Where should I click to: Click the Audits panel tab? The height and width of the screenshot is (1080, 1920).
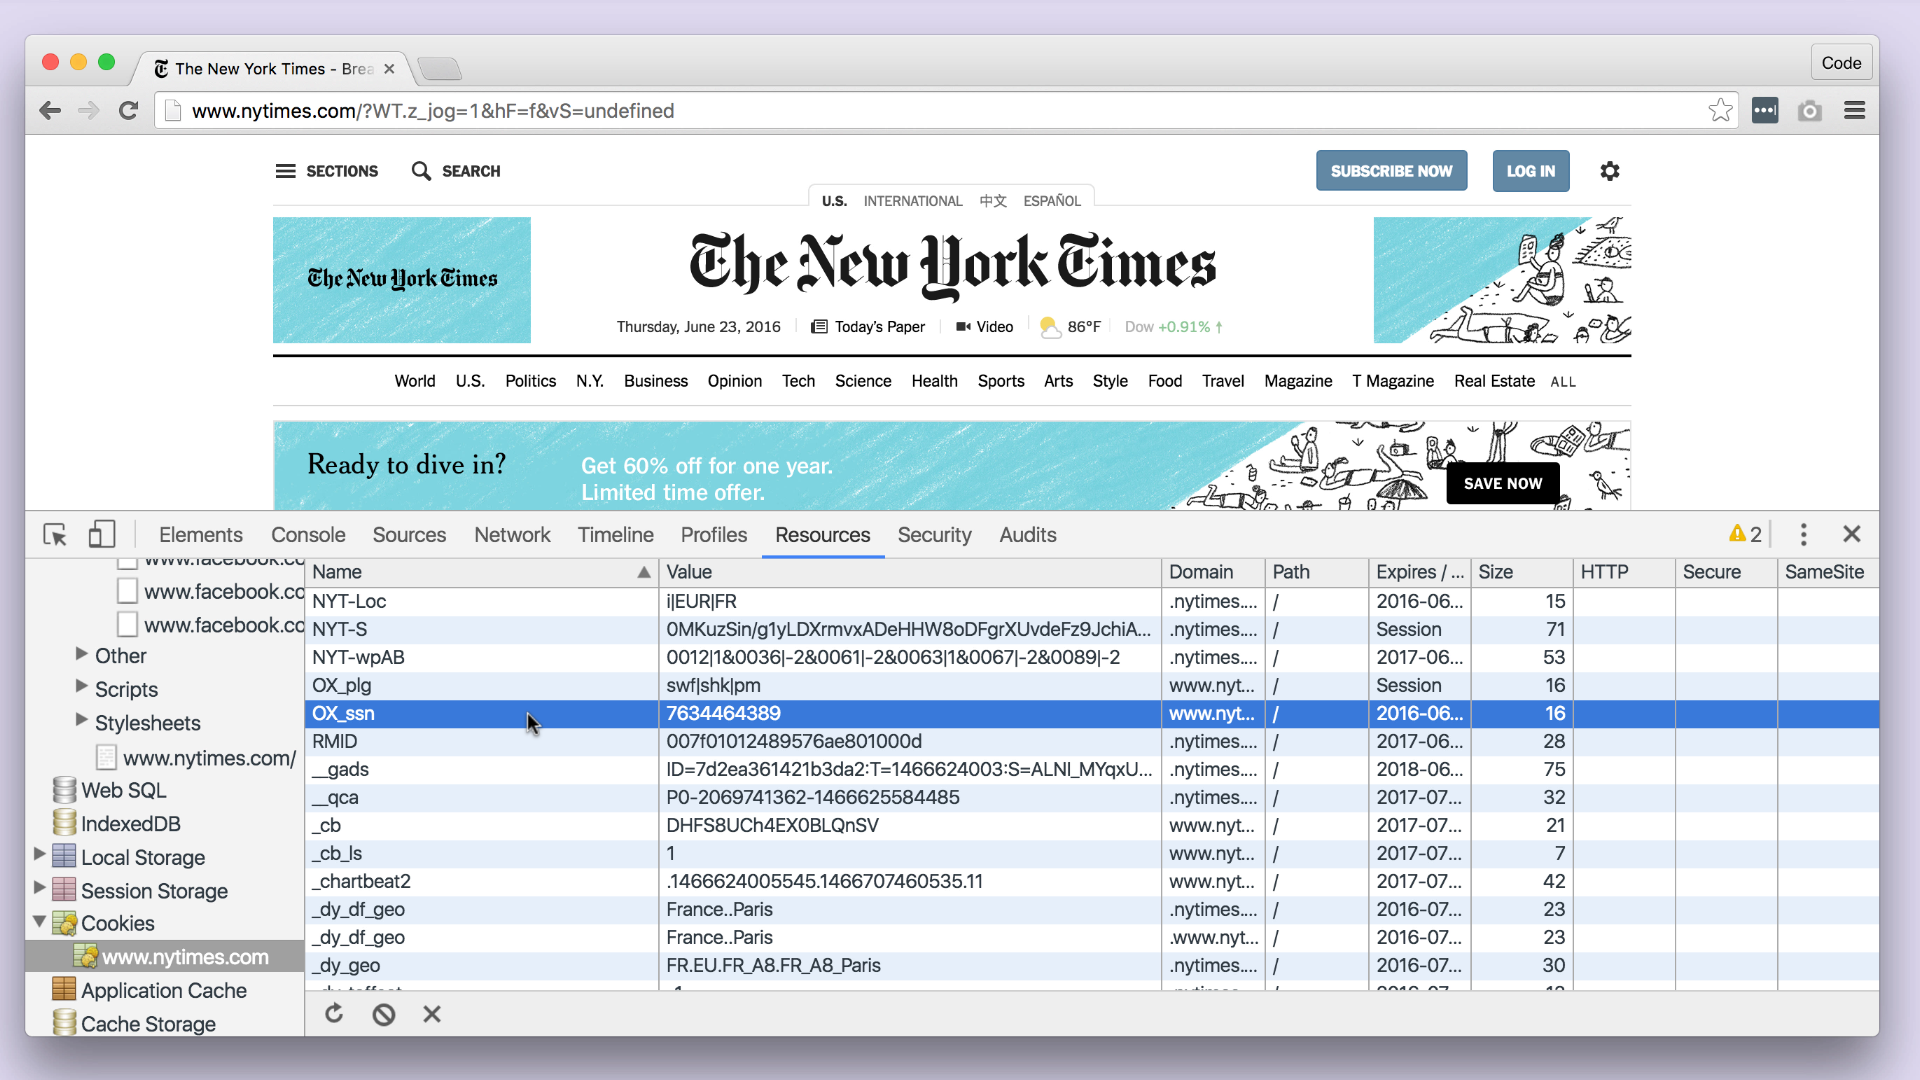click(x=1029, y=534)
